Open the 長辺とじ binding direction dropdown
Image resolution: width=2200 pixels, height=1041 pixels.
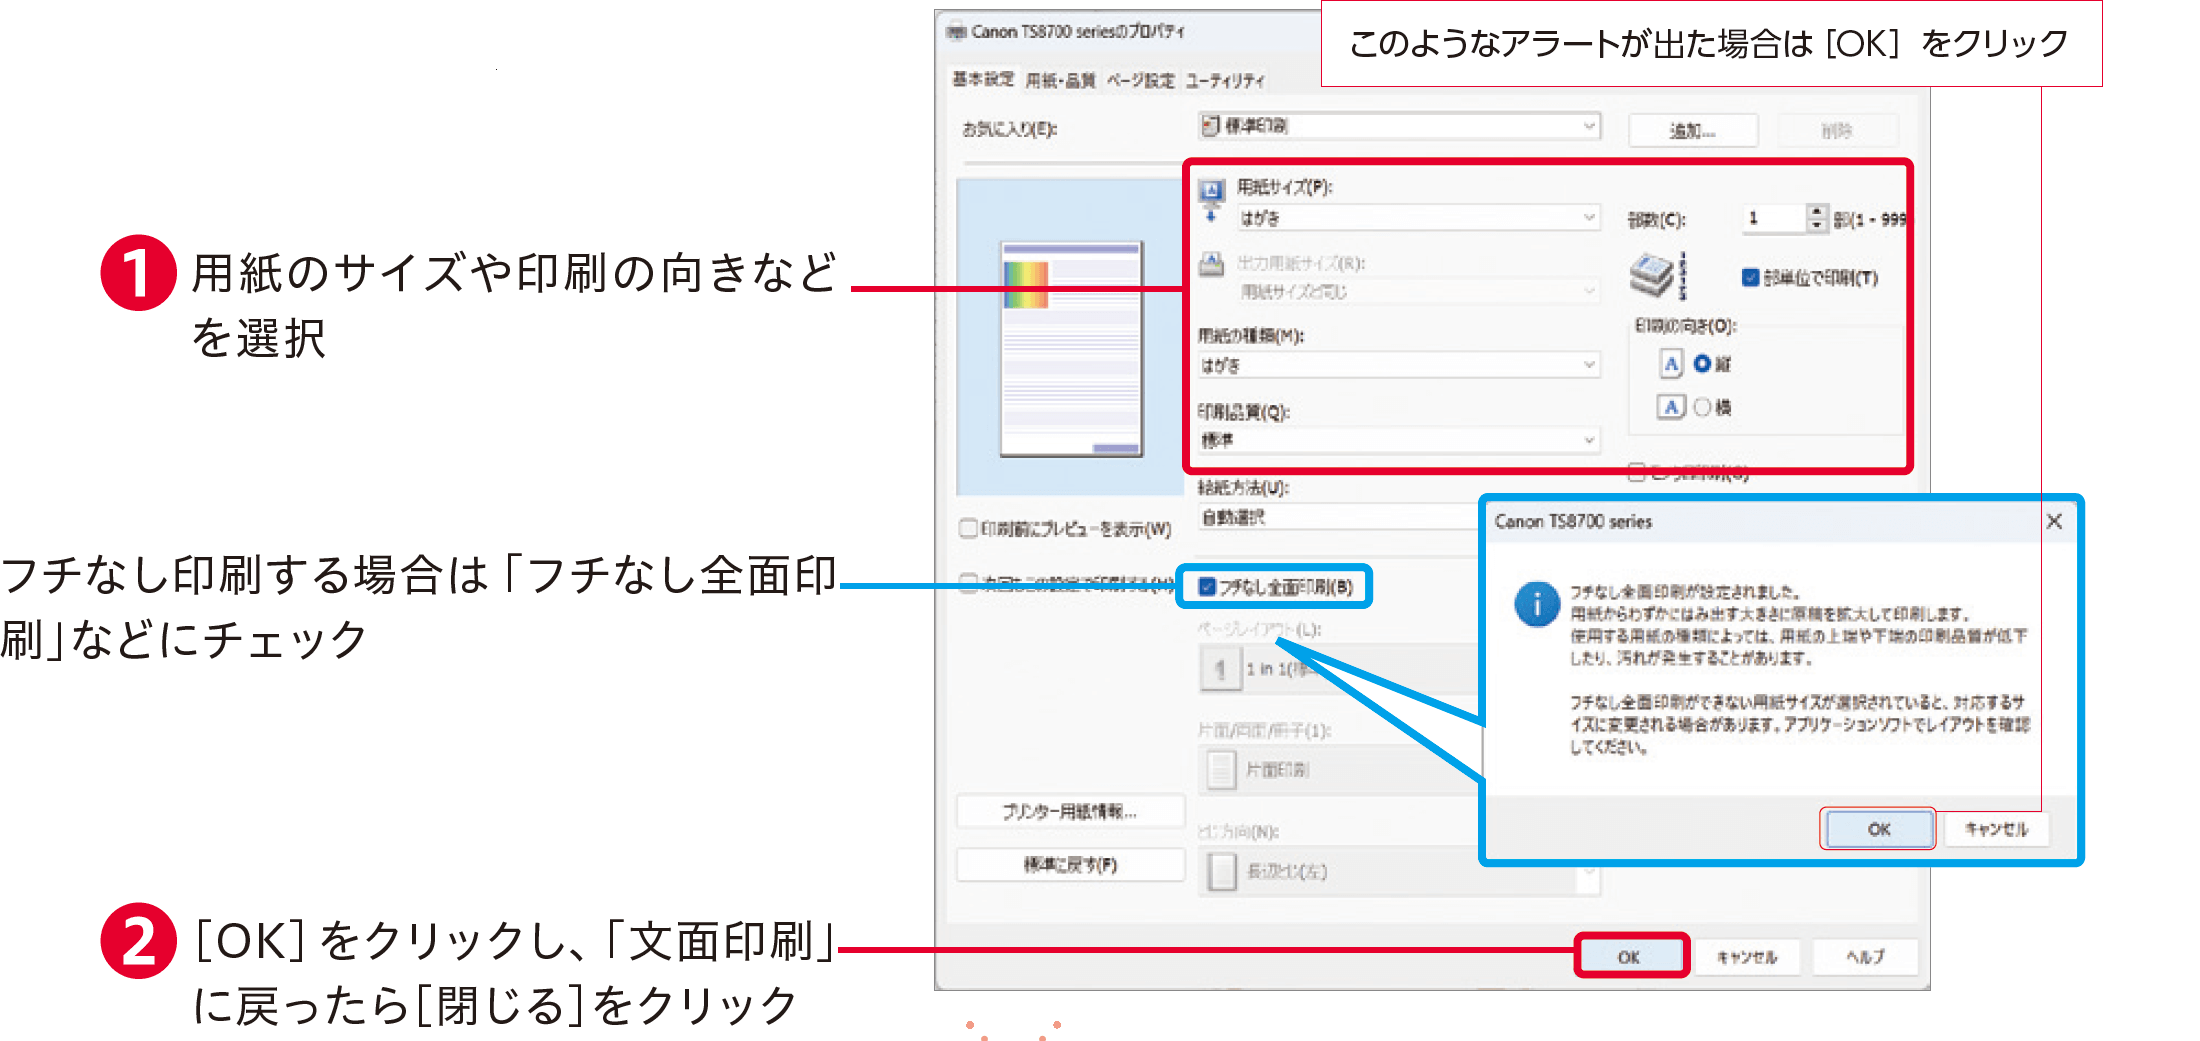(1399, 871)
